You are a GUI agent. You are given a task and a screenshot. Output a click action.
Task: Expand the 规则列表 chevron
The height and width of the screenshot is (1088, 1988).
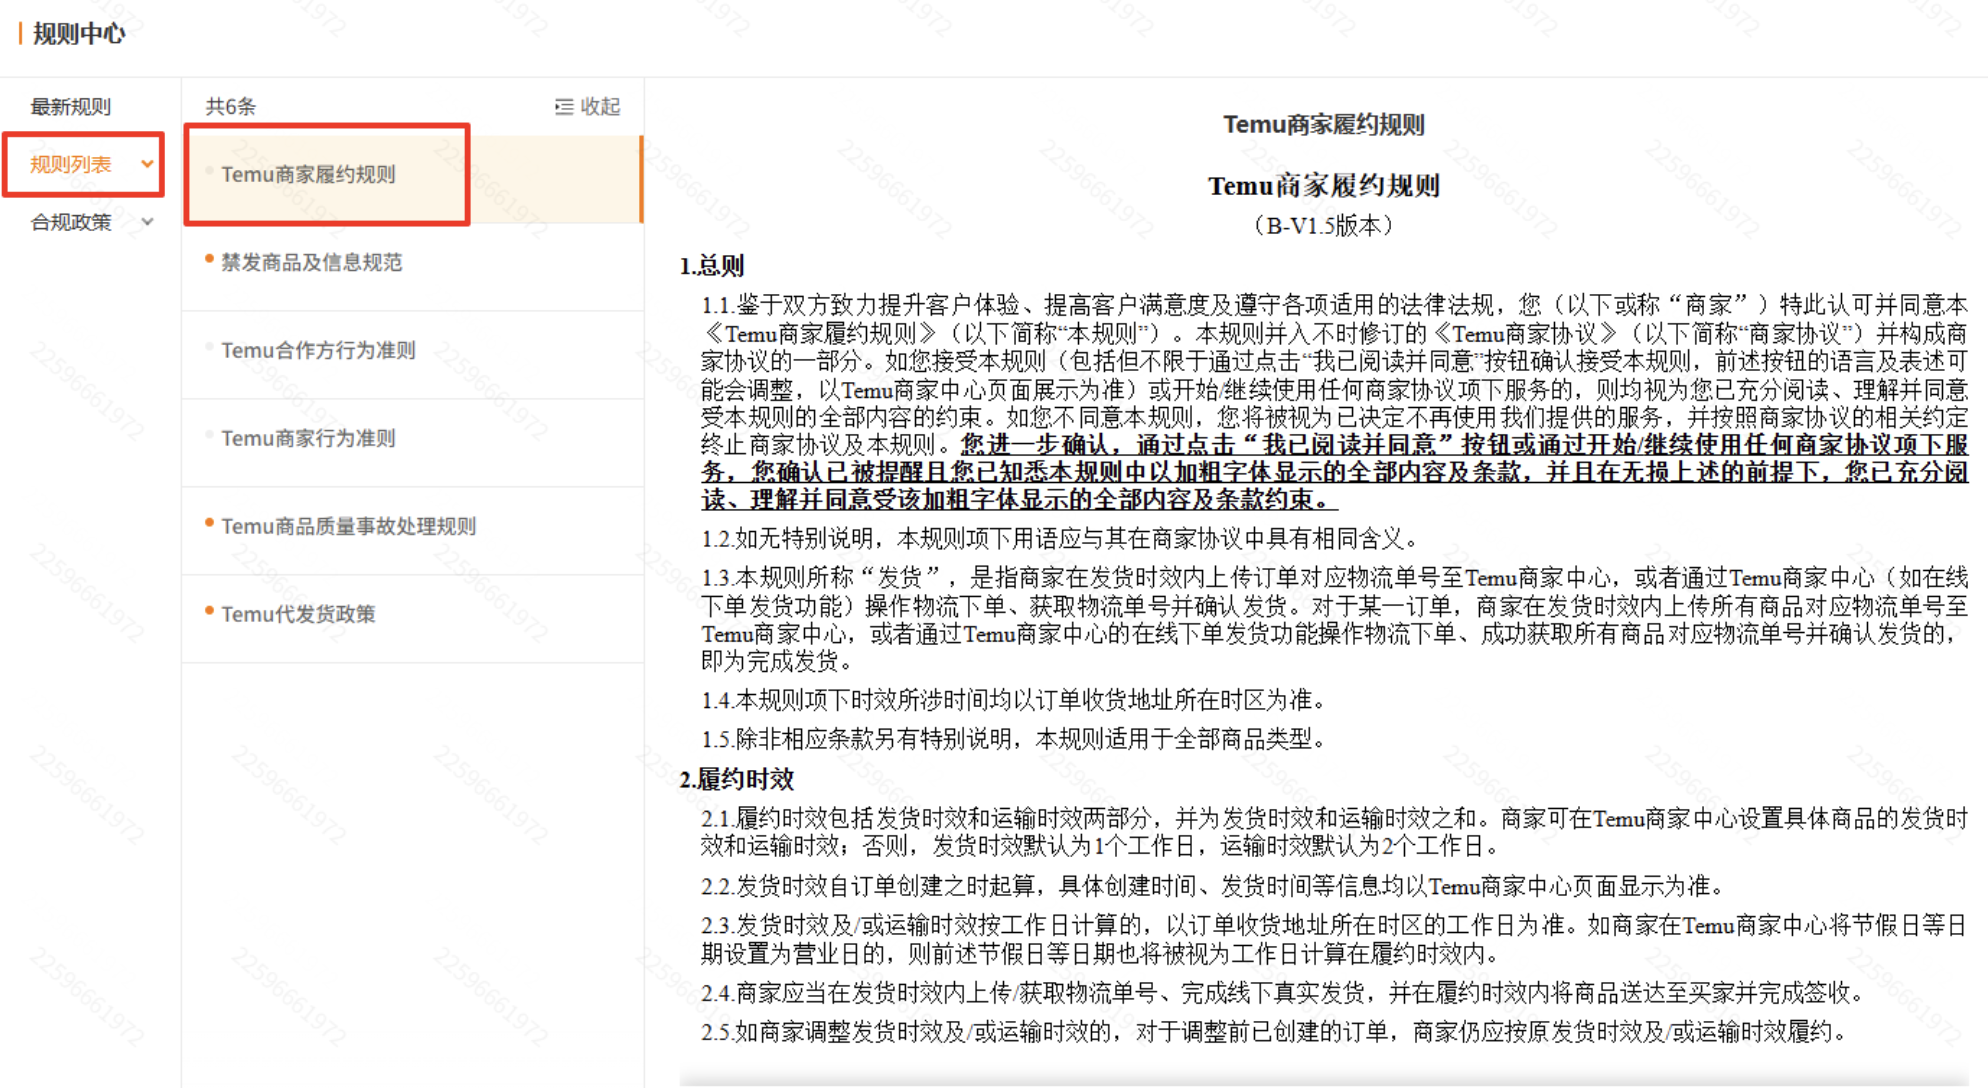[148, 164]
